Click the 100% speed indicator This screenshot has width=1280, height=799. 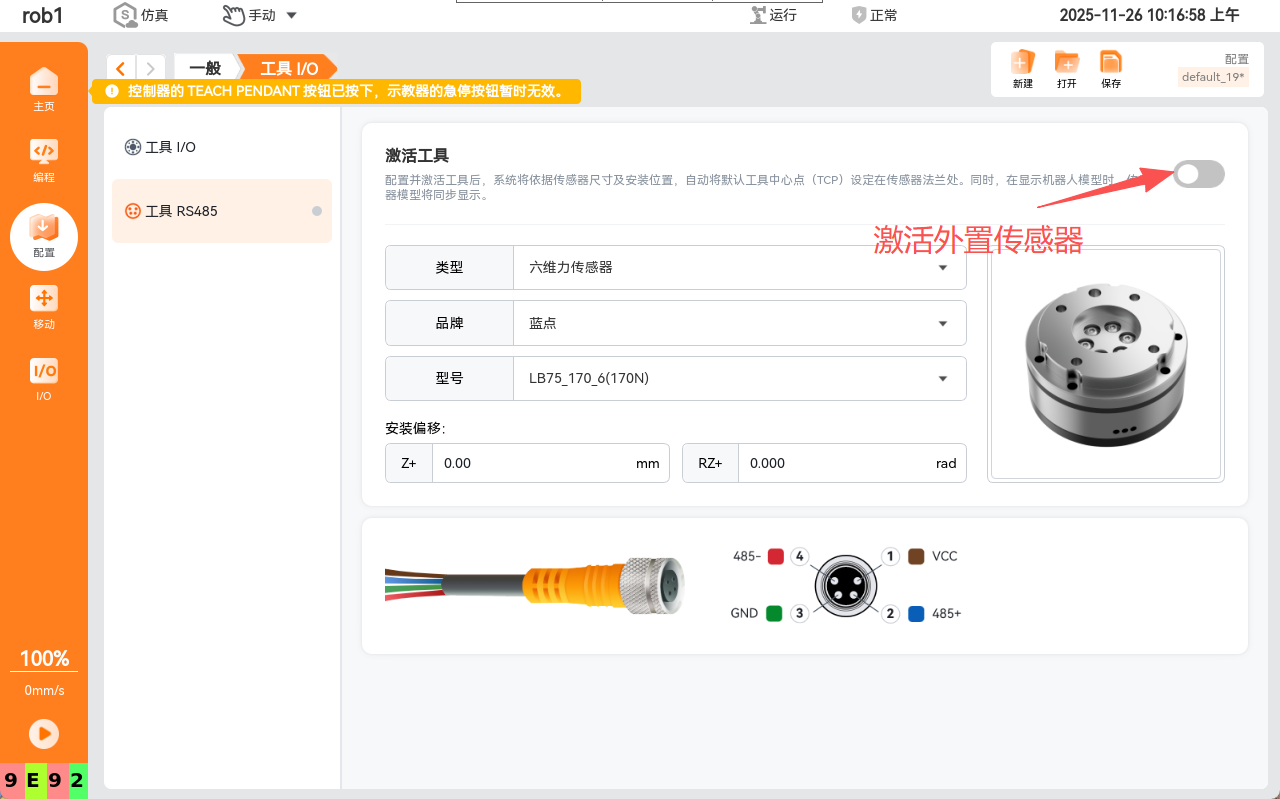pos(44,659)
